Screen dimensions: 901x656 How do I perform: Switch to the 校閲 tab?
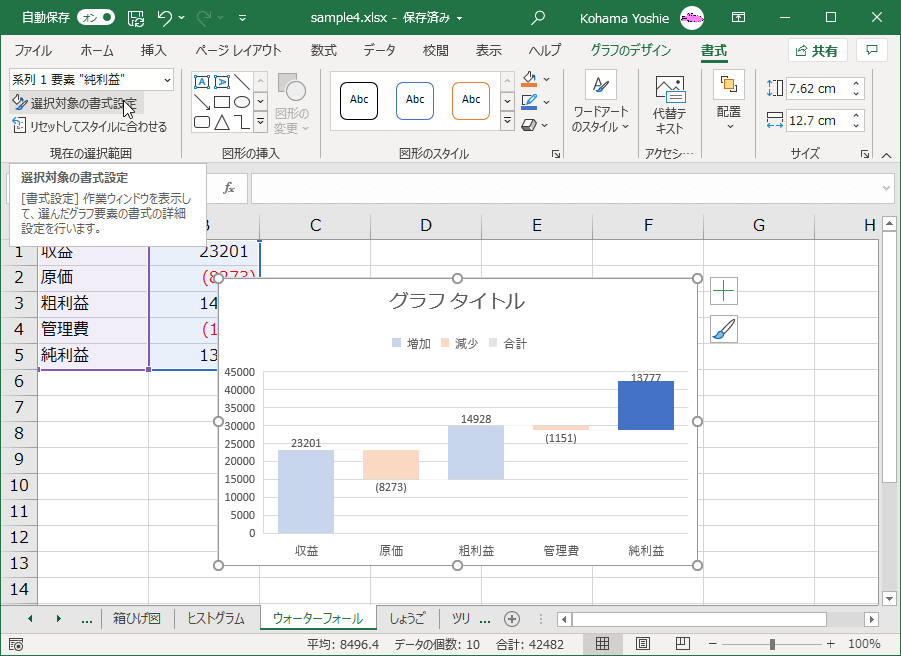click(436, 51)
